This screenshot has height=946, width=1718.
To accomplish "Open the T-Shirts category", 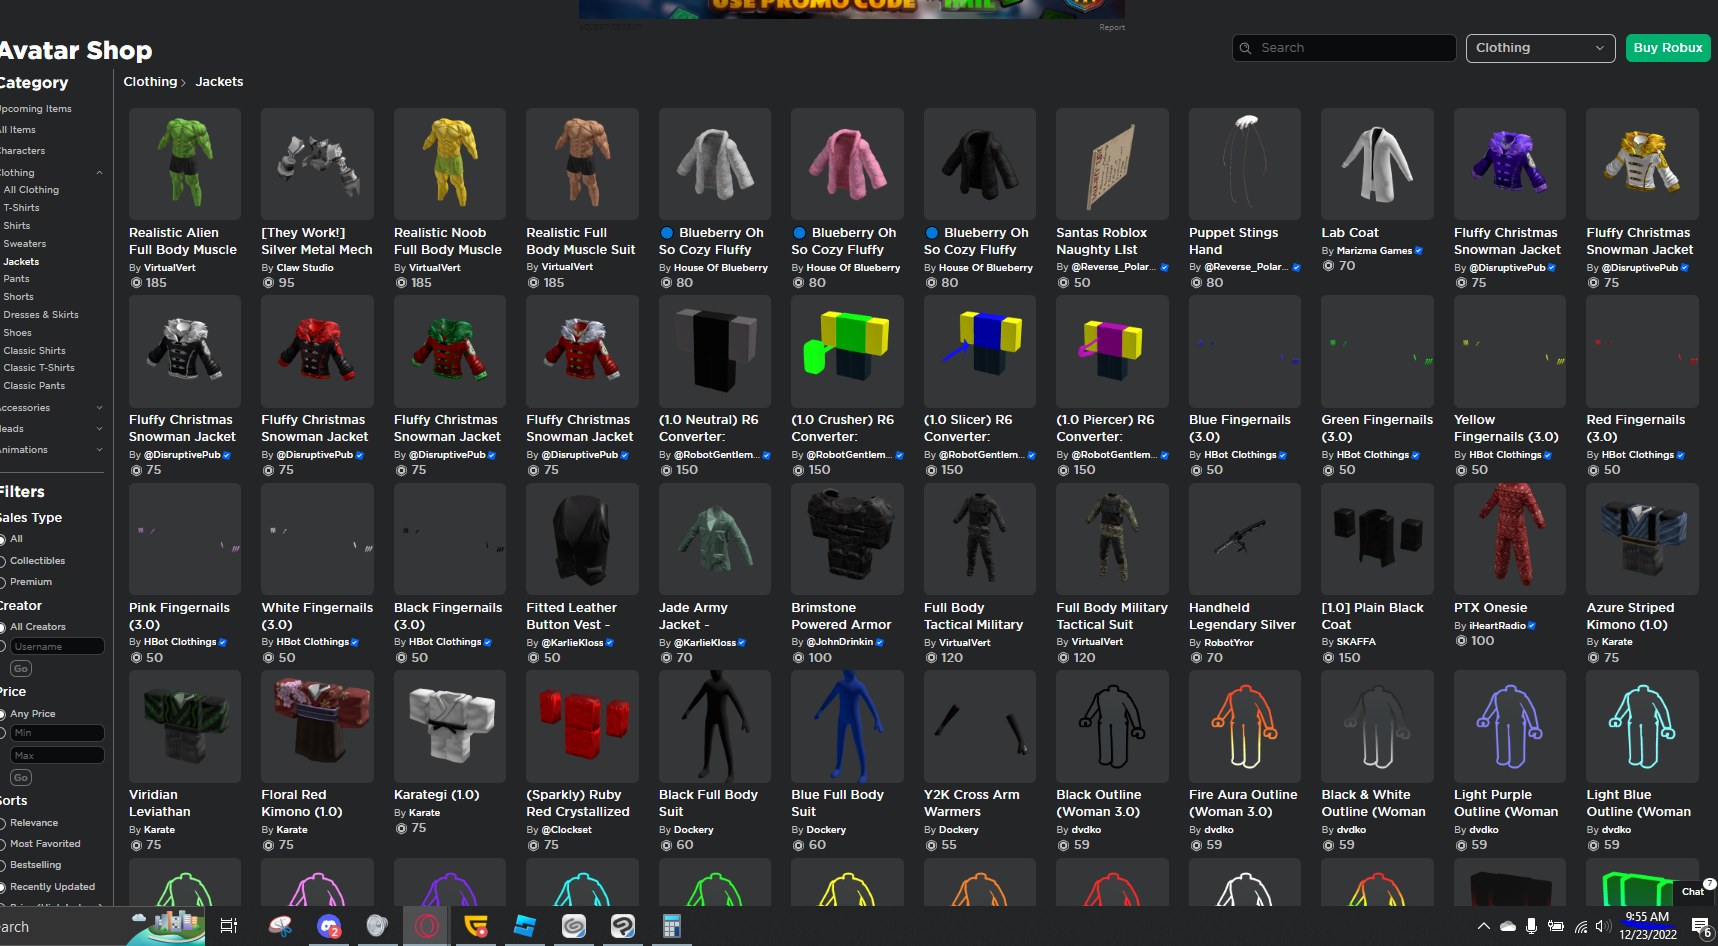I will 21,208.
